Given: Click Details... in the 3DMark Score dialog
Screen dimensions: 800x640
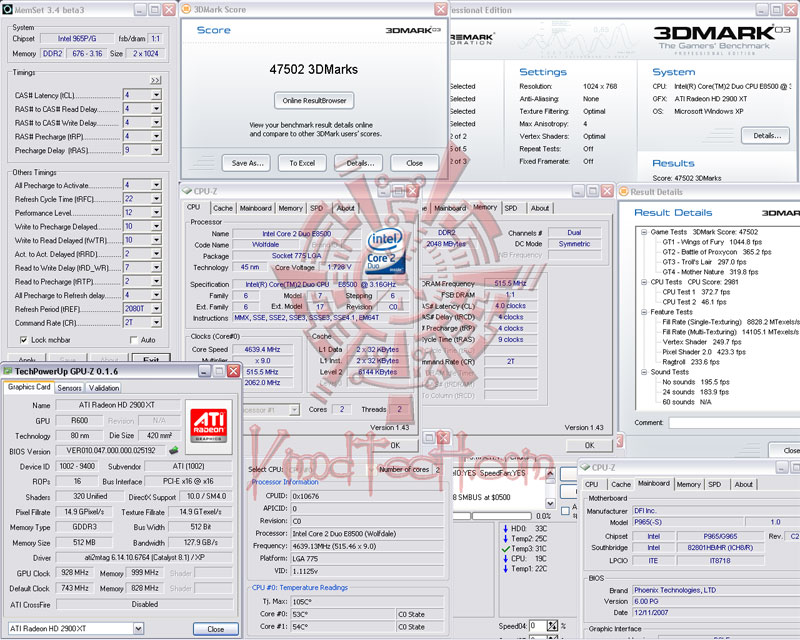Looking at the screenshot, I should (x=360, y=163).
